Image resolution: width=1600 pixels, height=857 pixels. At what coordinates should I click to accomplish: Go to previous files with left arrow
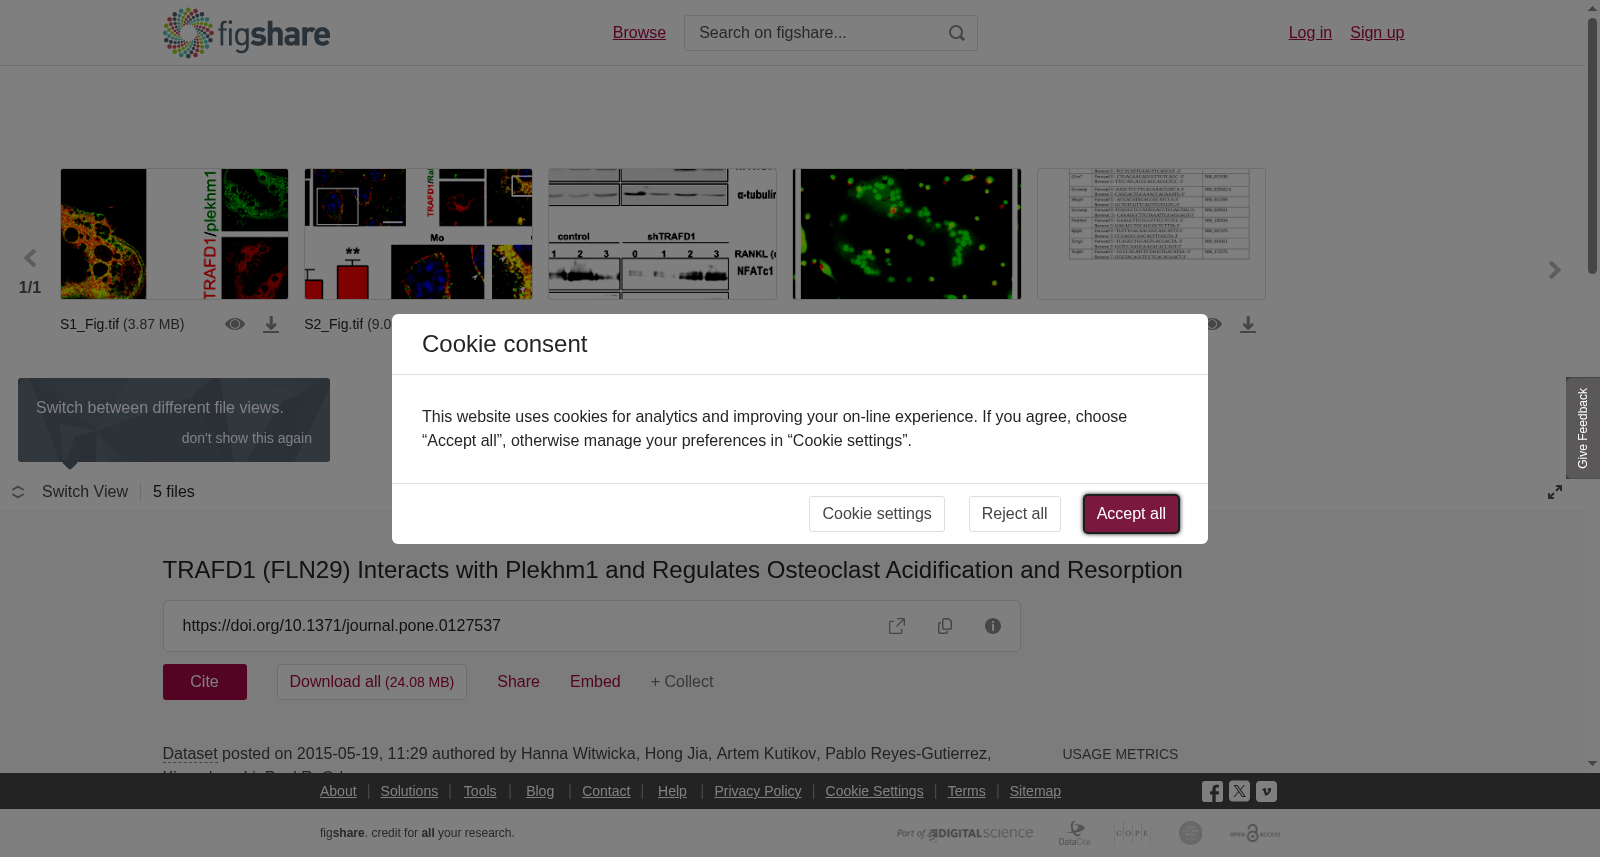[30, 259]
